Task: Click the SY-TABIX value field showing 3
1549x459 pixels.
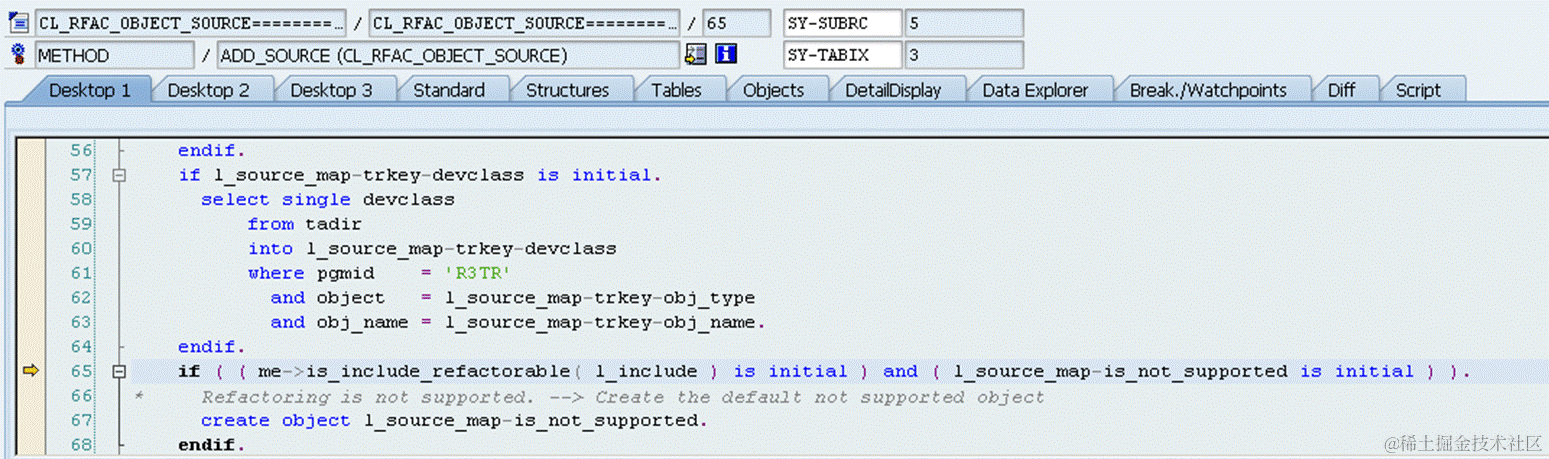Action: coord(963,55)
